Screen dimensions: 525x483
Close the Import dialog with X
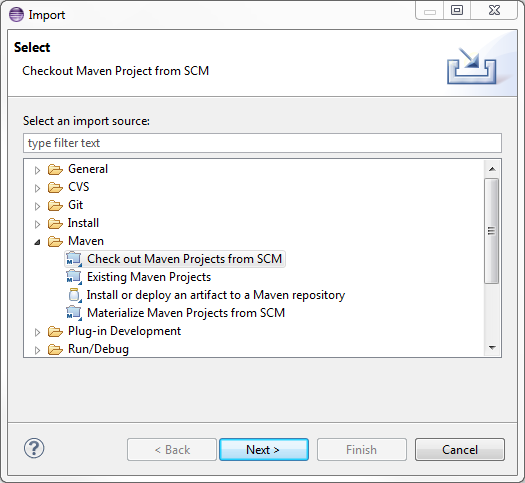(x=494, y=10)
